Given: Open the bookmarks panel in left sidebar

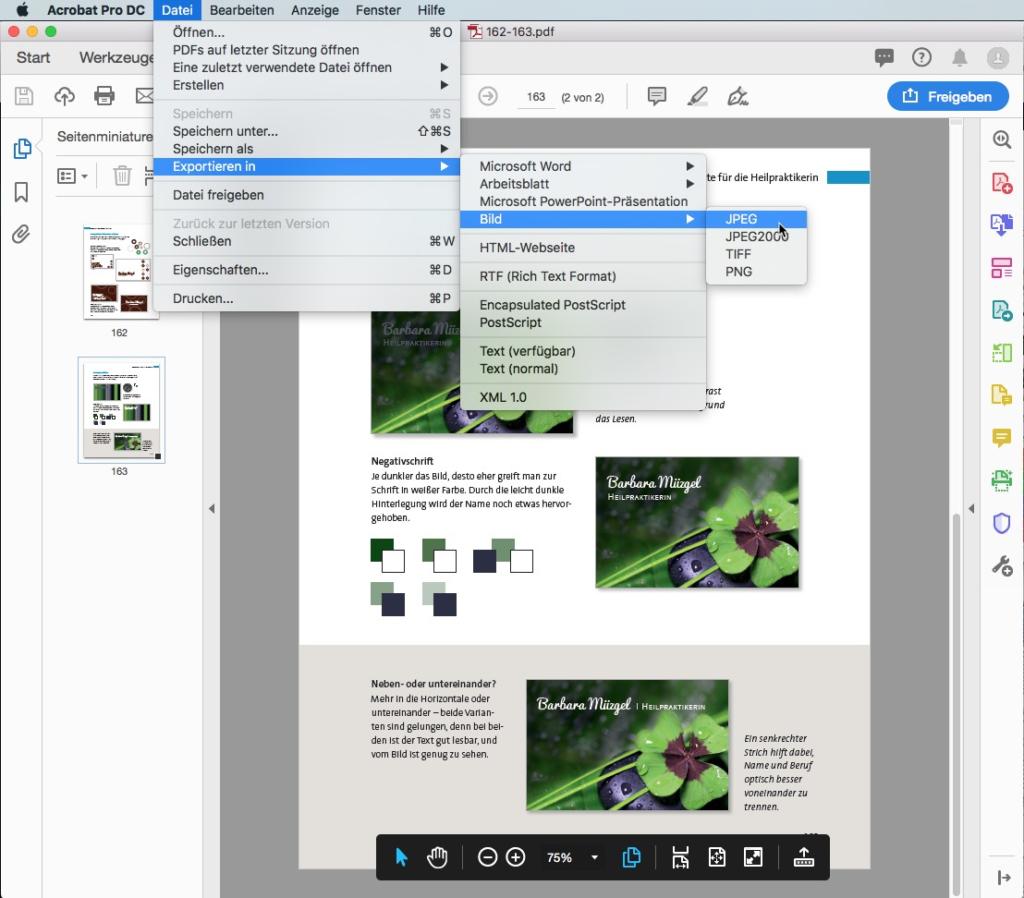Looking at the screenshot, I should [21, 192].
